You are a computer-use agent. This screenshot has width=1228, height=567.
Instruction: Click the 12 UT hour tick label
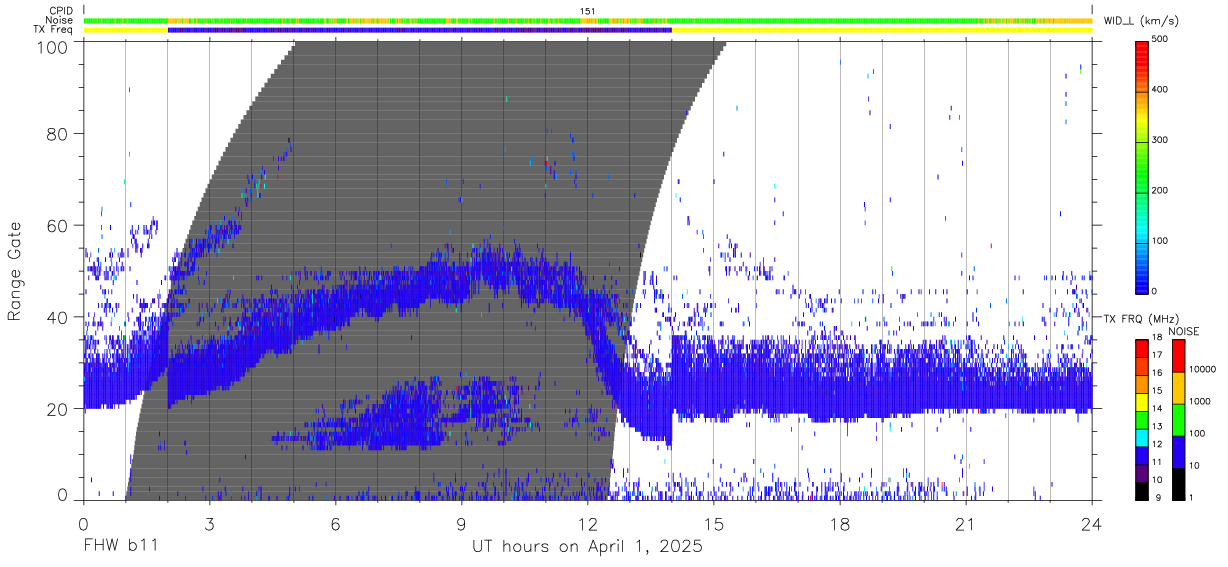(x=587, y=523)
